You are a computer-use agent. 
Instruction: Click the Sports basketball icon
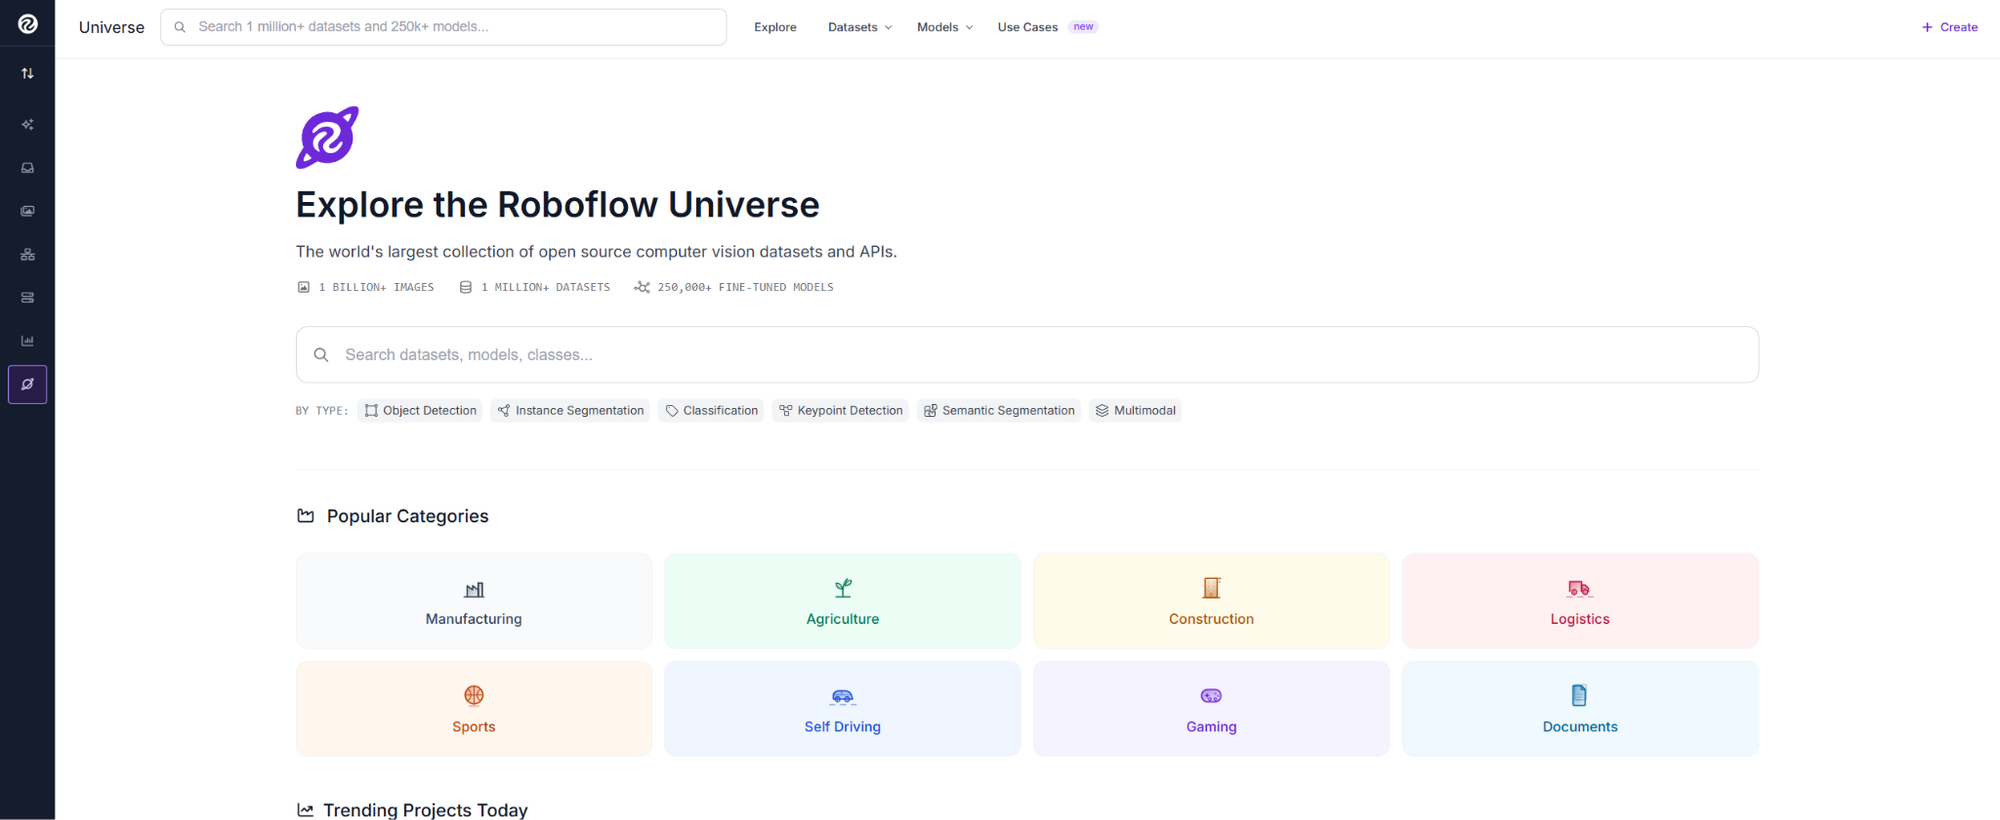[x=474, y=695]
